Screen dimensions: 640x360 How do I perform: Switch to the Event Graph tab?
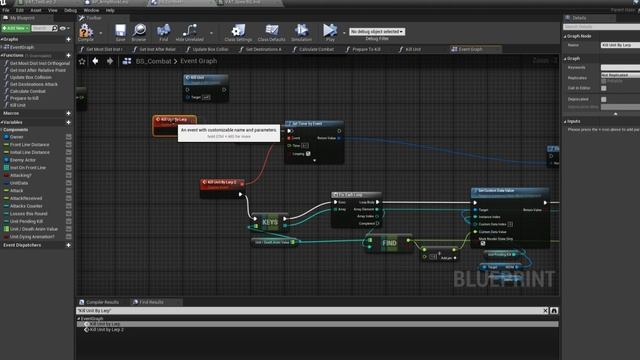coord(476,49)
